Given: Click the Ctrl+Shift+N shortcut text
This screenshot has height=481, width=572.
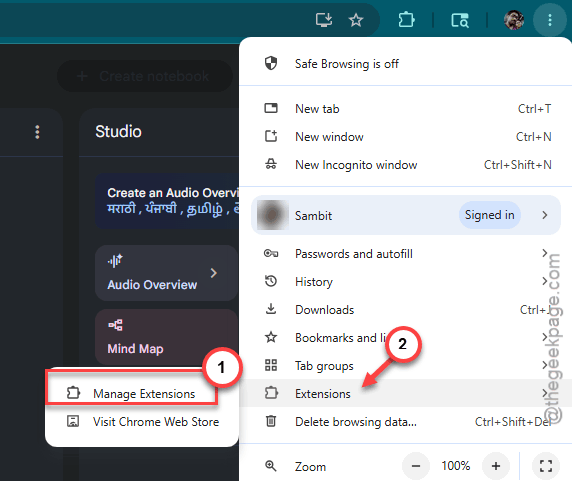Looking at the screenshot, I should (x=517, y=165).
